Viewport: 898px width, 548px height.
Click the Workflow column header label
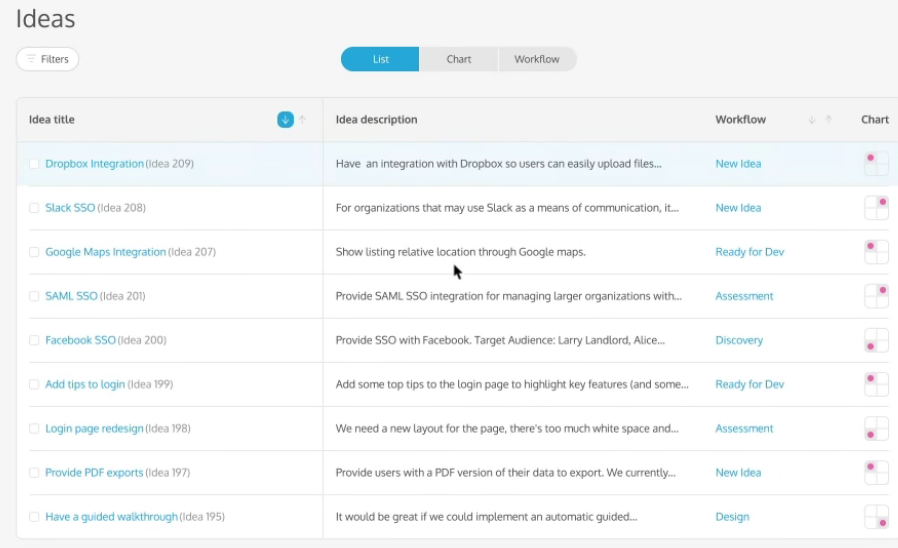tap(741, 120)
